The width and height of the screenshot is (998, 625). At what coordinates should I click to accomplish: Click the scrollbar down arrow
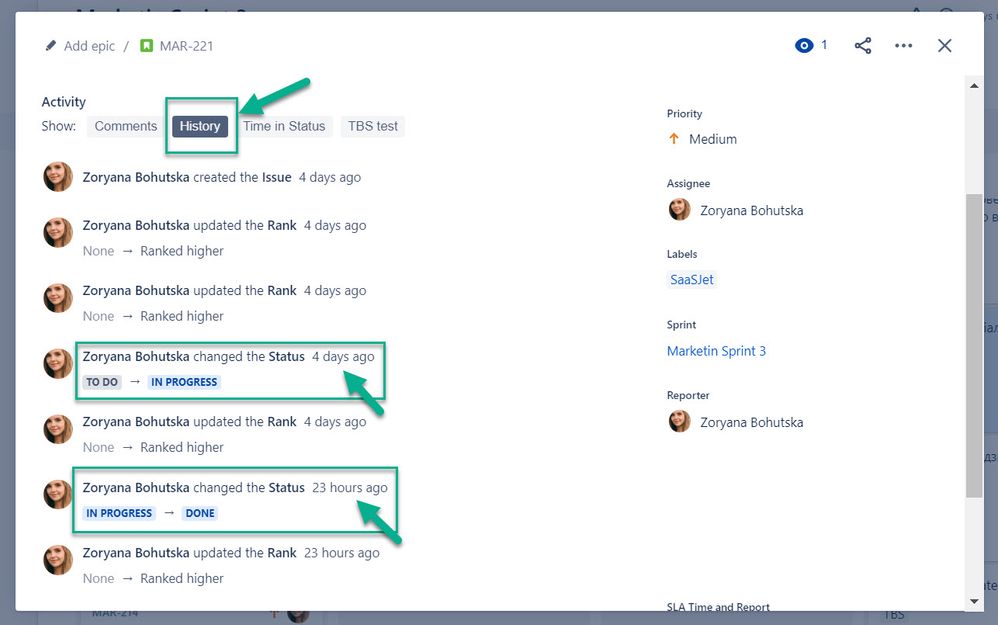974,601
